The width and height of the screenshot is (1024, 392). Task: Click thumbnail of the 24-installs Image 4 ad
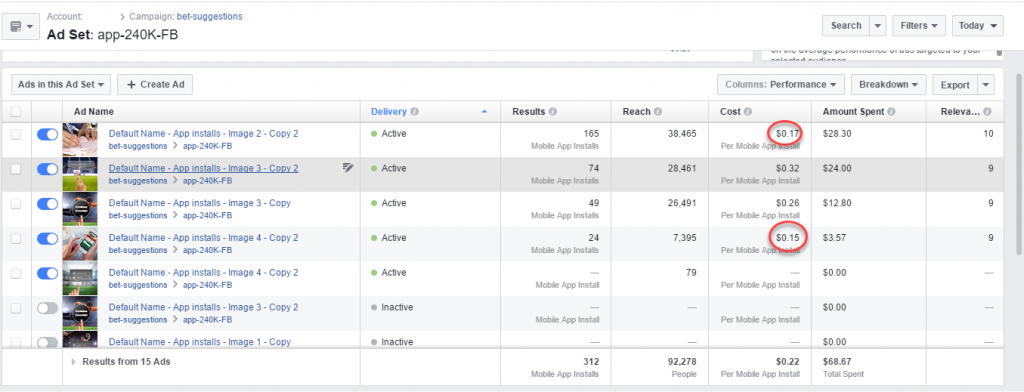[x=80, y=244]
